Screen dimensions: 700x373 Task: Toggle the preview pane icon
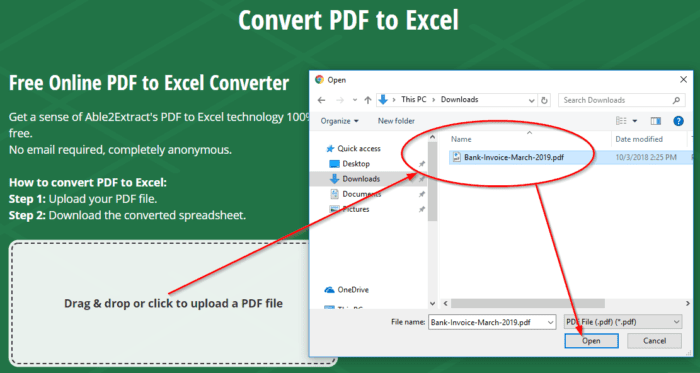pos(656,121)
